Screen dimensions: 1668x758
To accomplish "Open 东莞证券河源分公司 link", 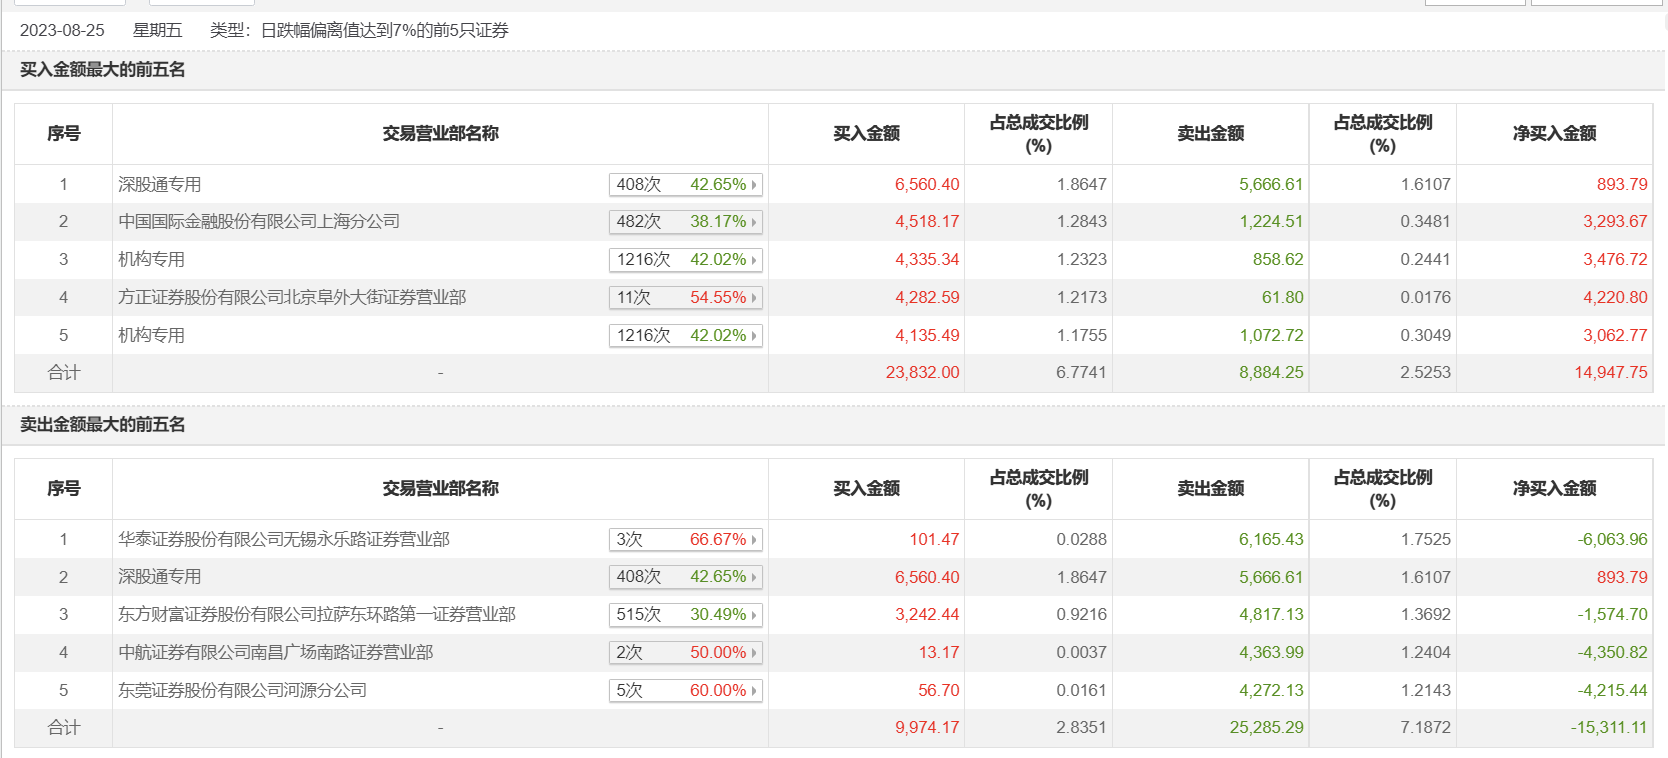I will pyautogui.click(x=242, y=691).
